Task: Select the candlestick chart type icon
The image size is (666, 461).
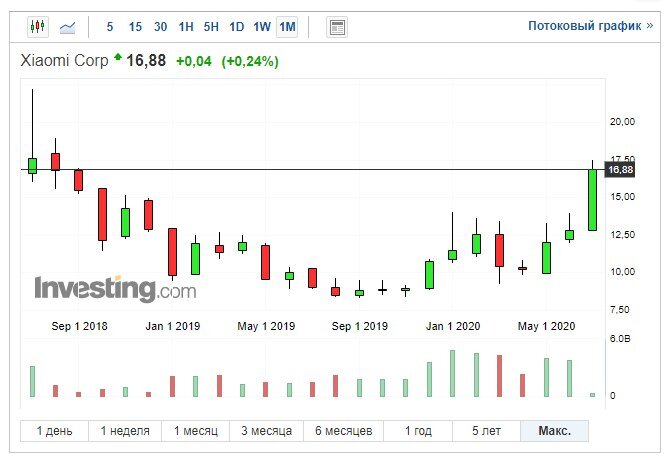Action: [x=37, y=27]
